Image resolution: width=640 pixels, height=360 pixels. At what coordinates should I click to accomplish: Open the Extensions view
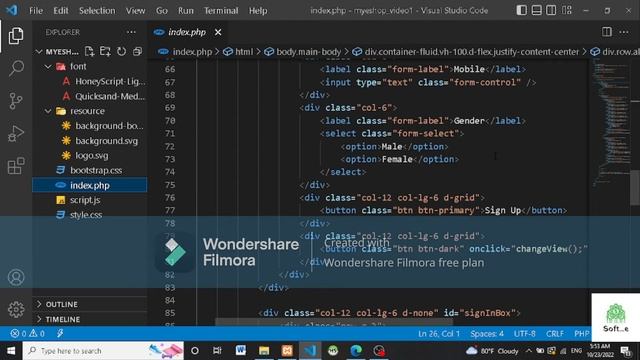pos(16,166)
